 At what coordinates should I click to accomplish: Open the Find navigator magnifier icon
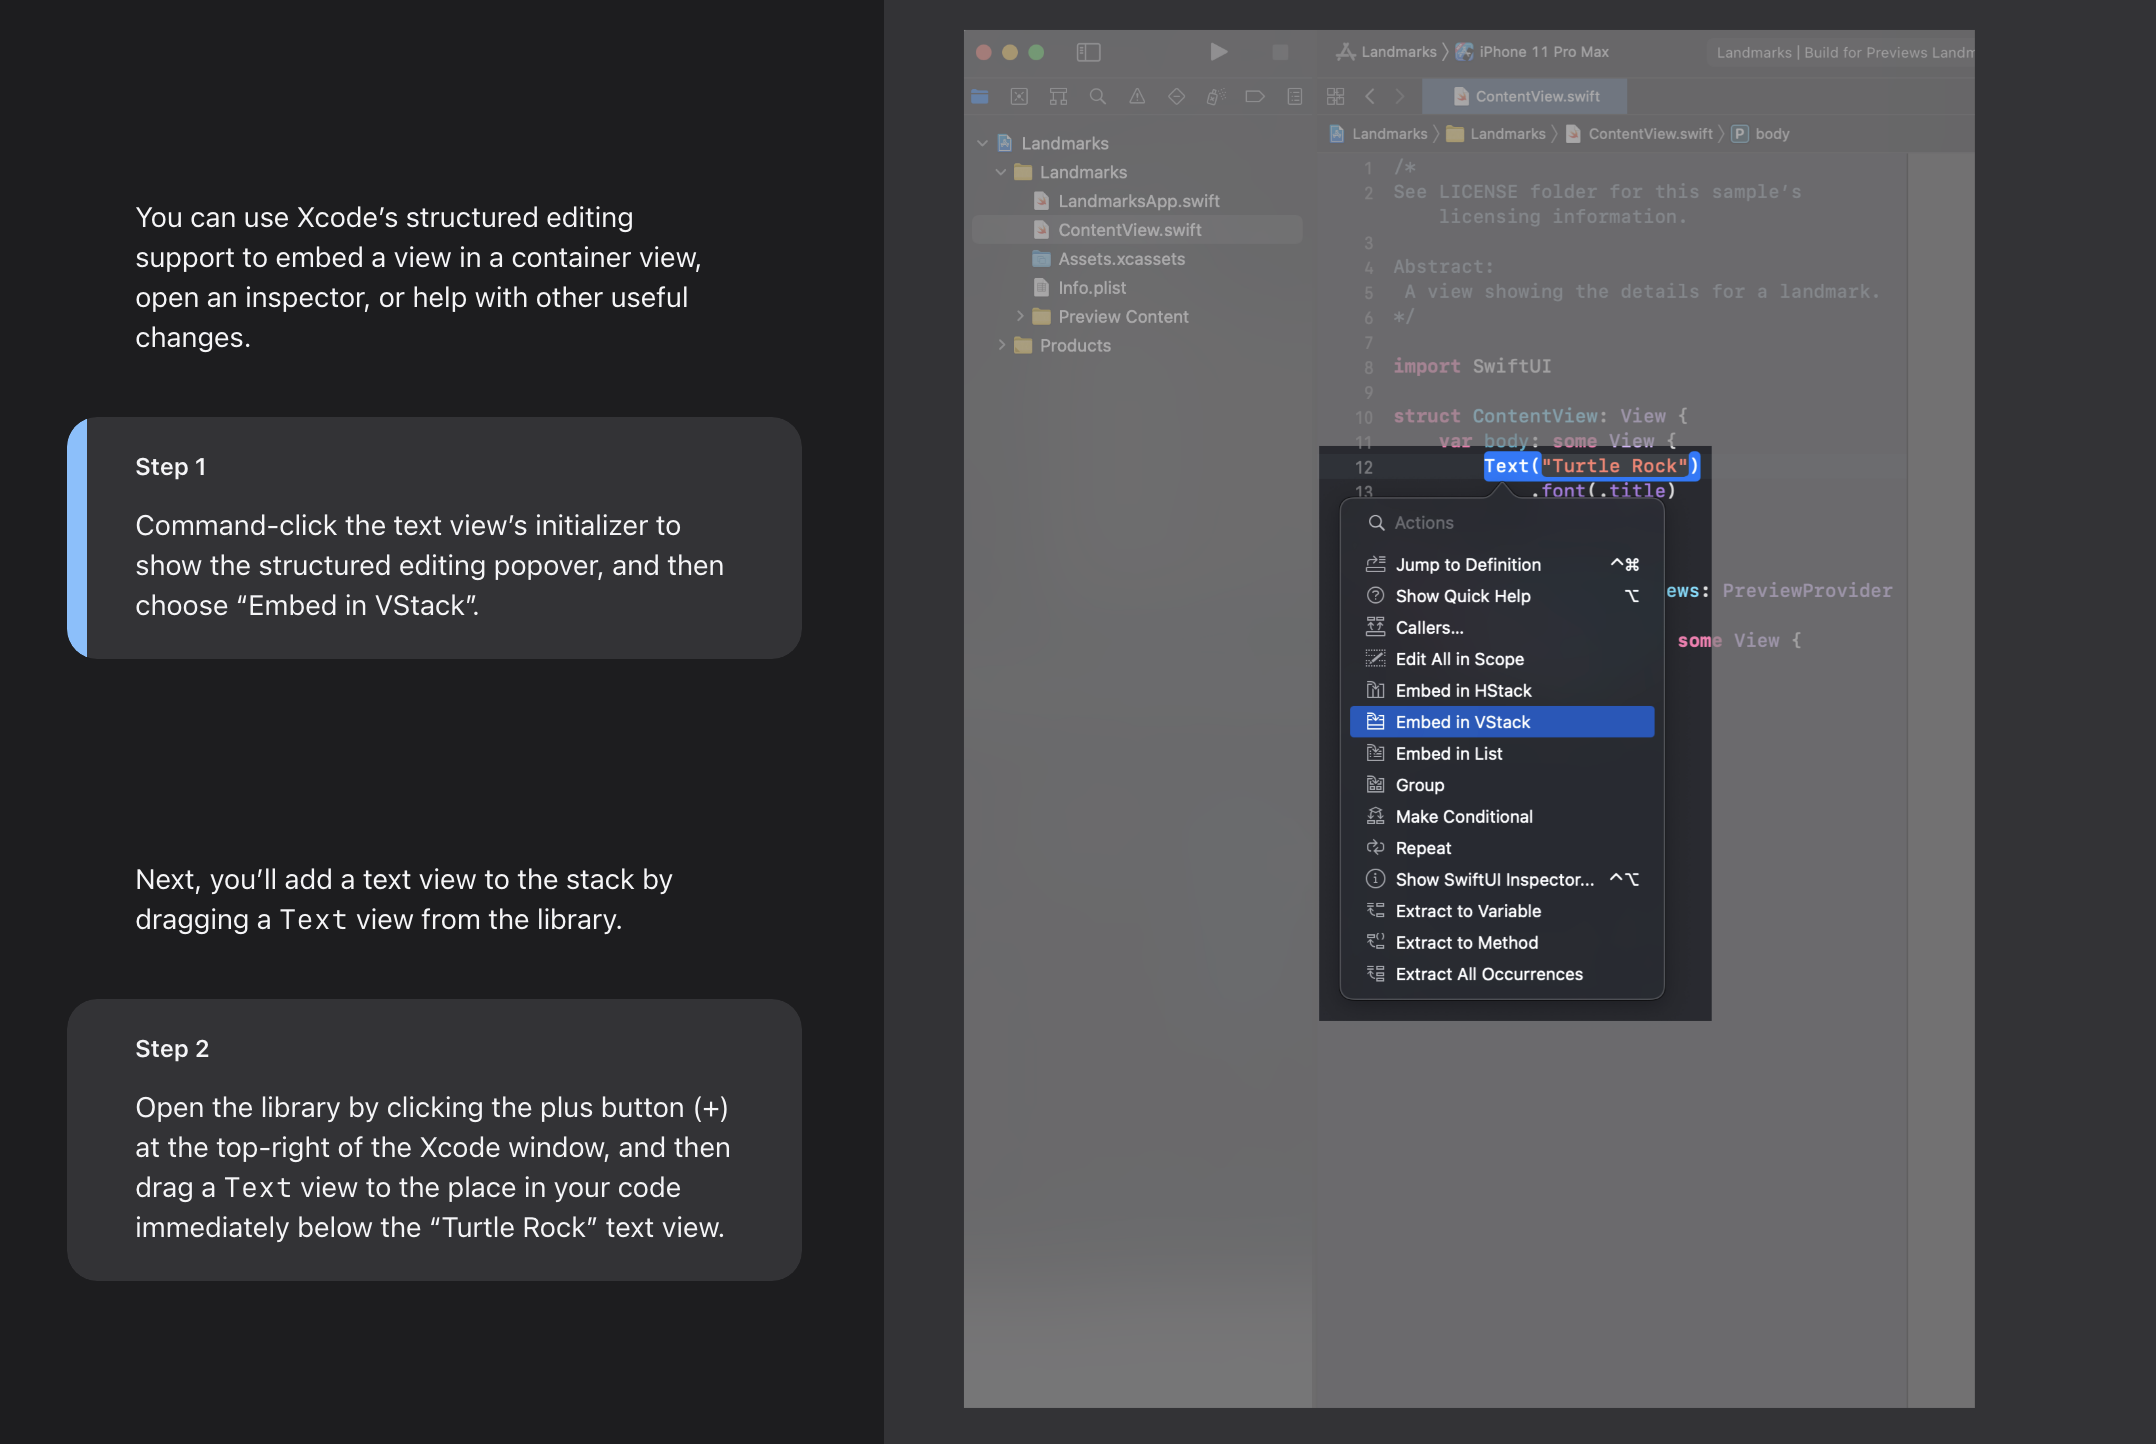click(x=1097, y=97)
